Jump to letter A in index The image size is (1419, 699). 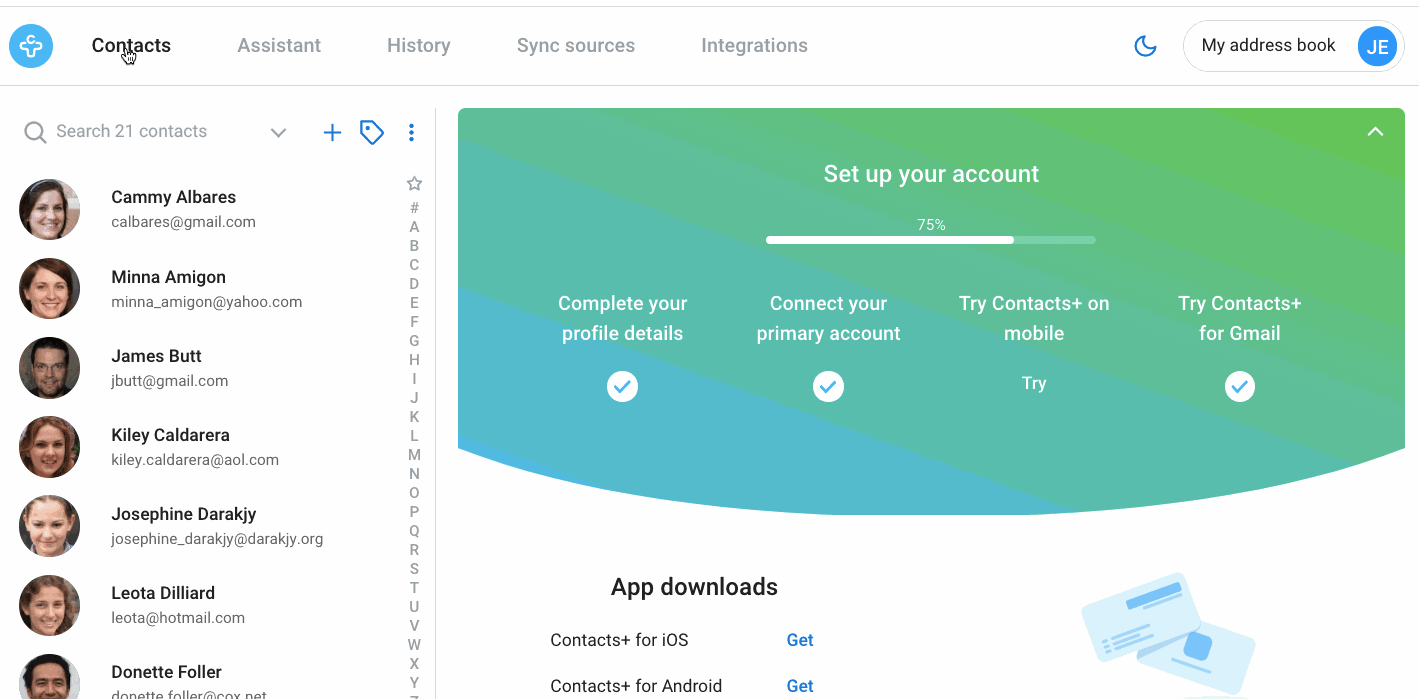pos(414,227)
